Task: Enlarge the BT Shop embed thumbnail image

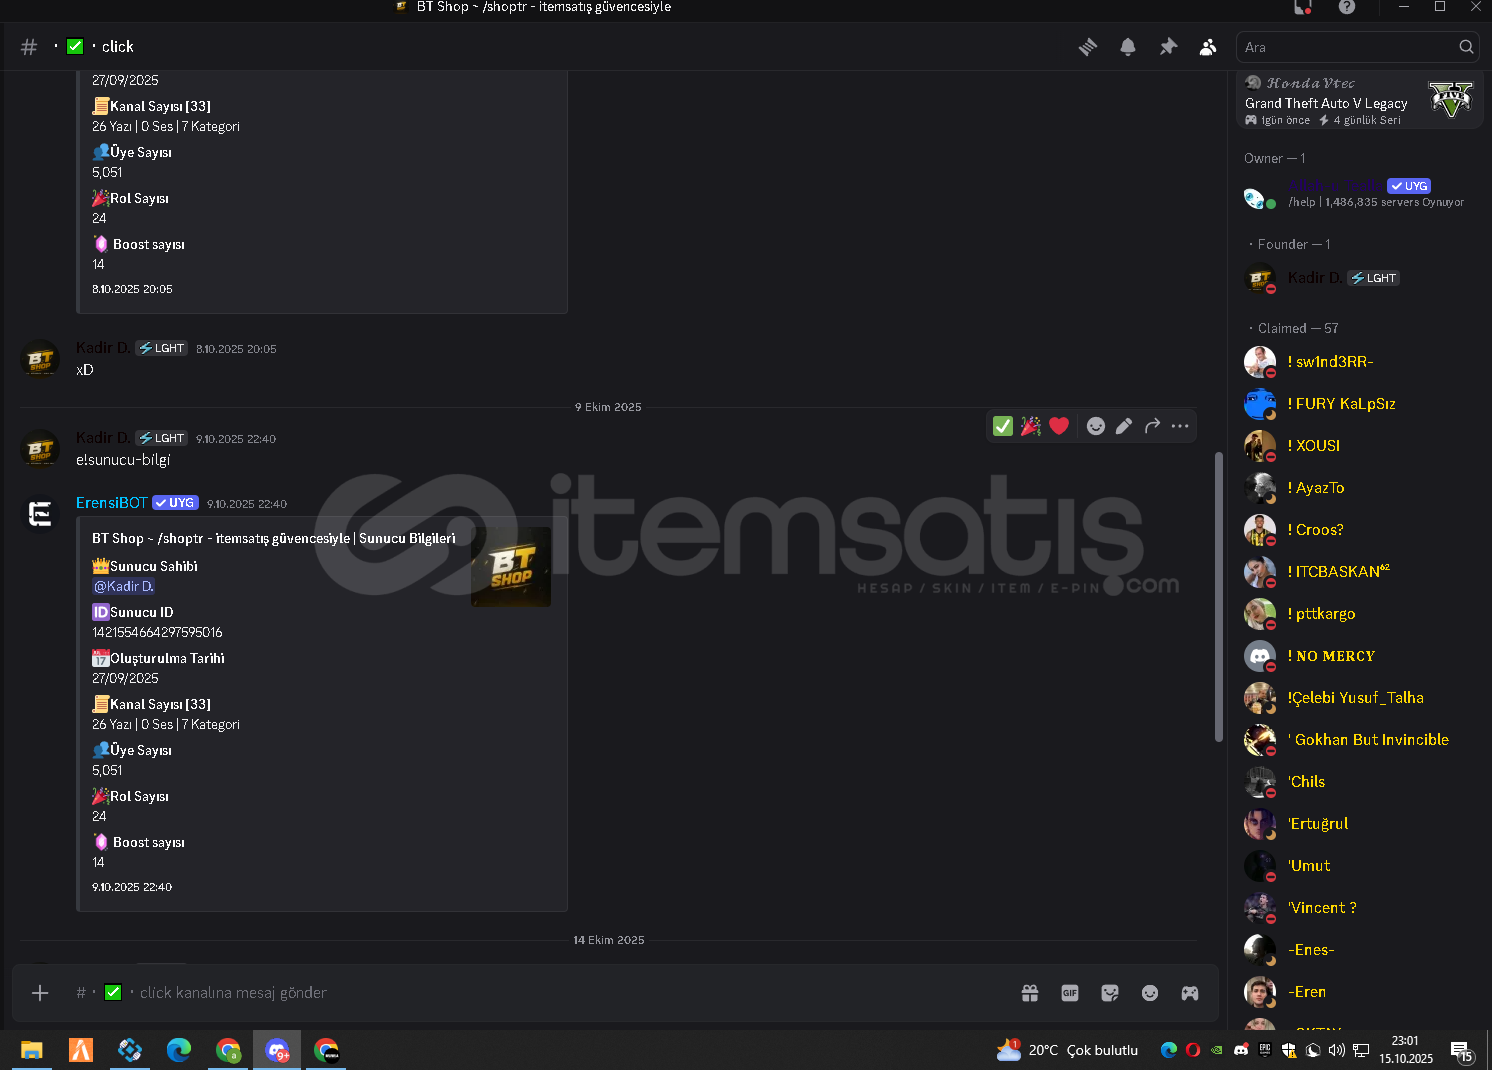Action: tap(511, 567)
